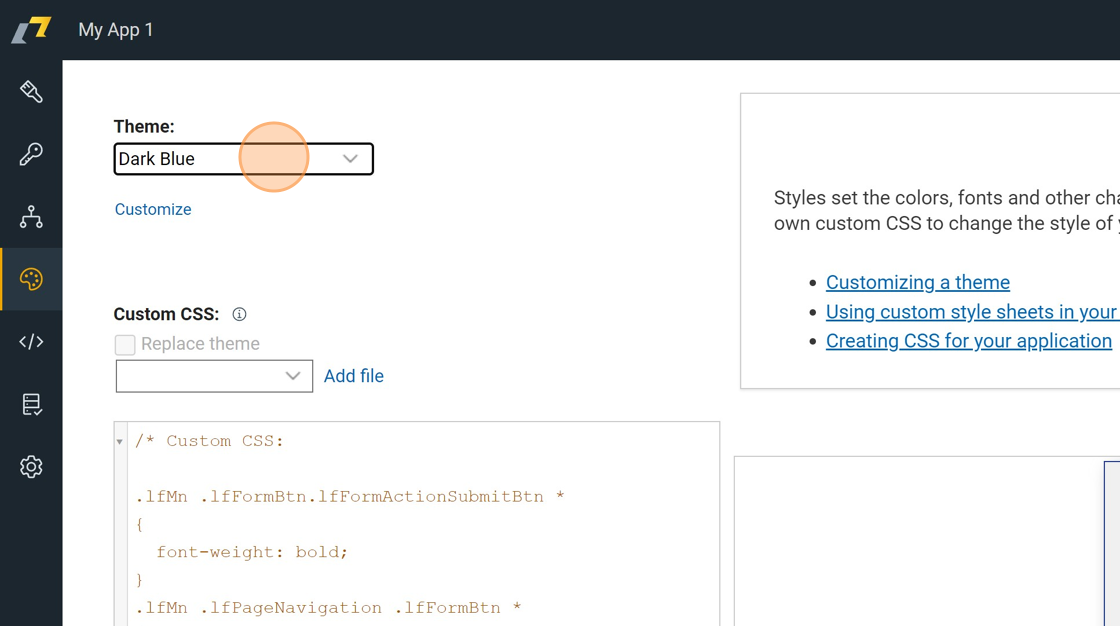The height and width of the screenshot is (626, 1120).
Task: Open the key icon in sidebar
Action: point(31,154)
